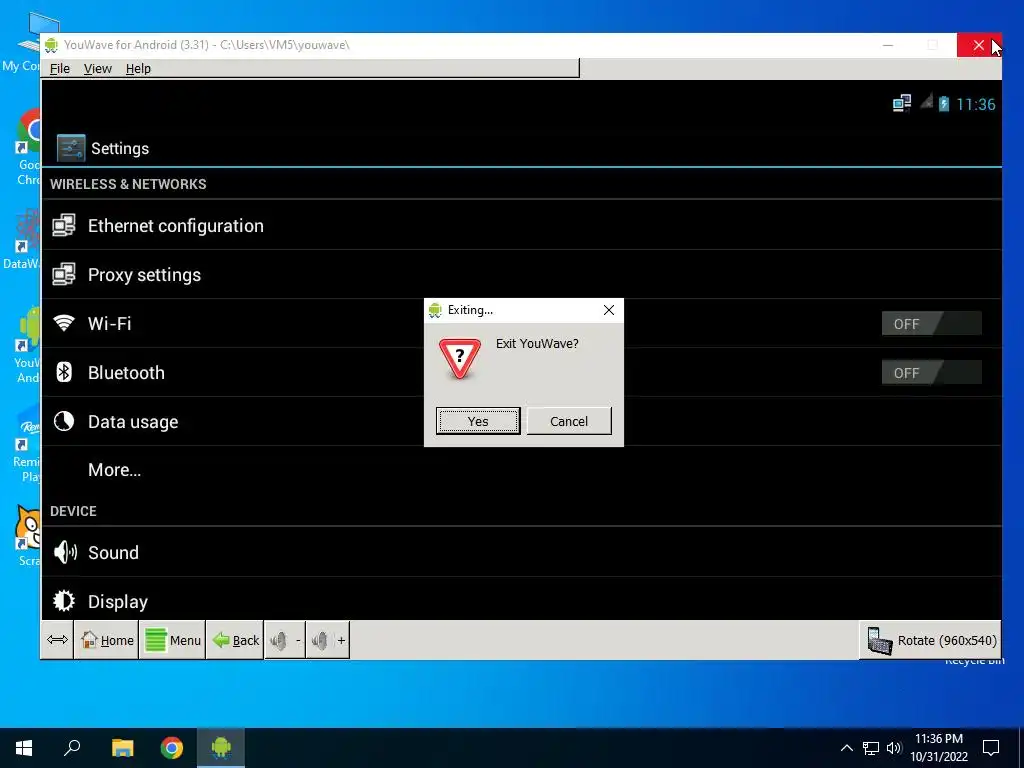The image size is (1024, 768).
Task: Open File Explorer from taskbar
Action: point(122,748)
